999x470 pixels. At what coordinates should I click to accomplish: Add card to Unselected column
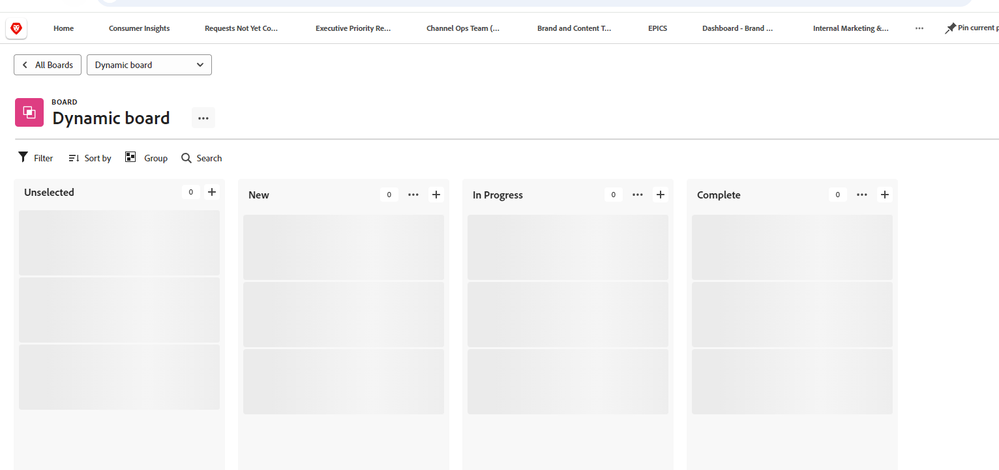pos(212,192)
